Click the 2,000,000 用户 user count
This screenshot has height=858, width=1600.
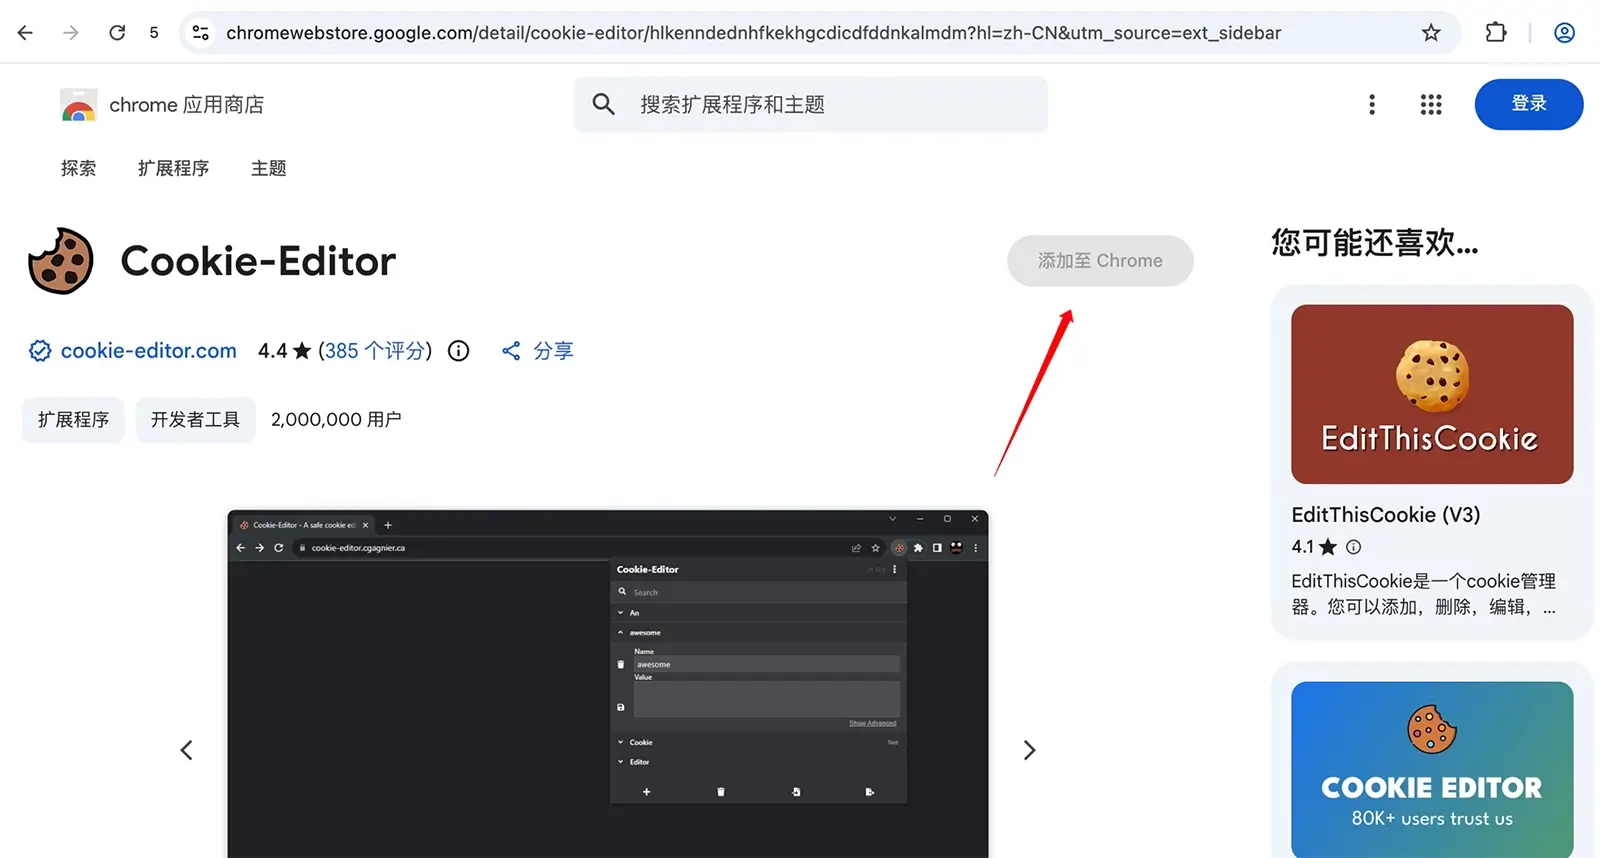(336, 420)
